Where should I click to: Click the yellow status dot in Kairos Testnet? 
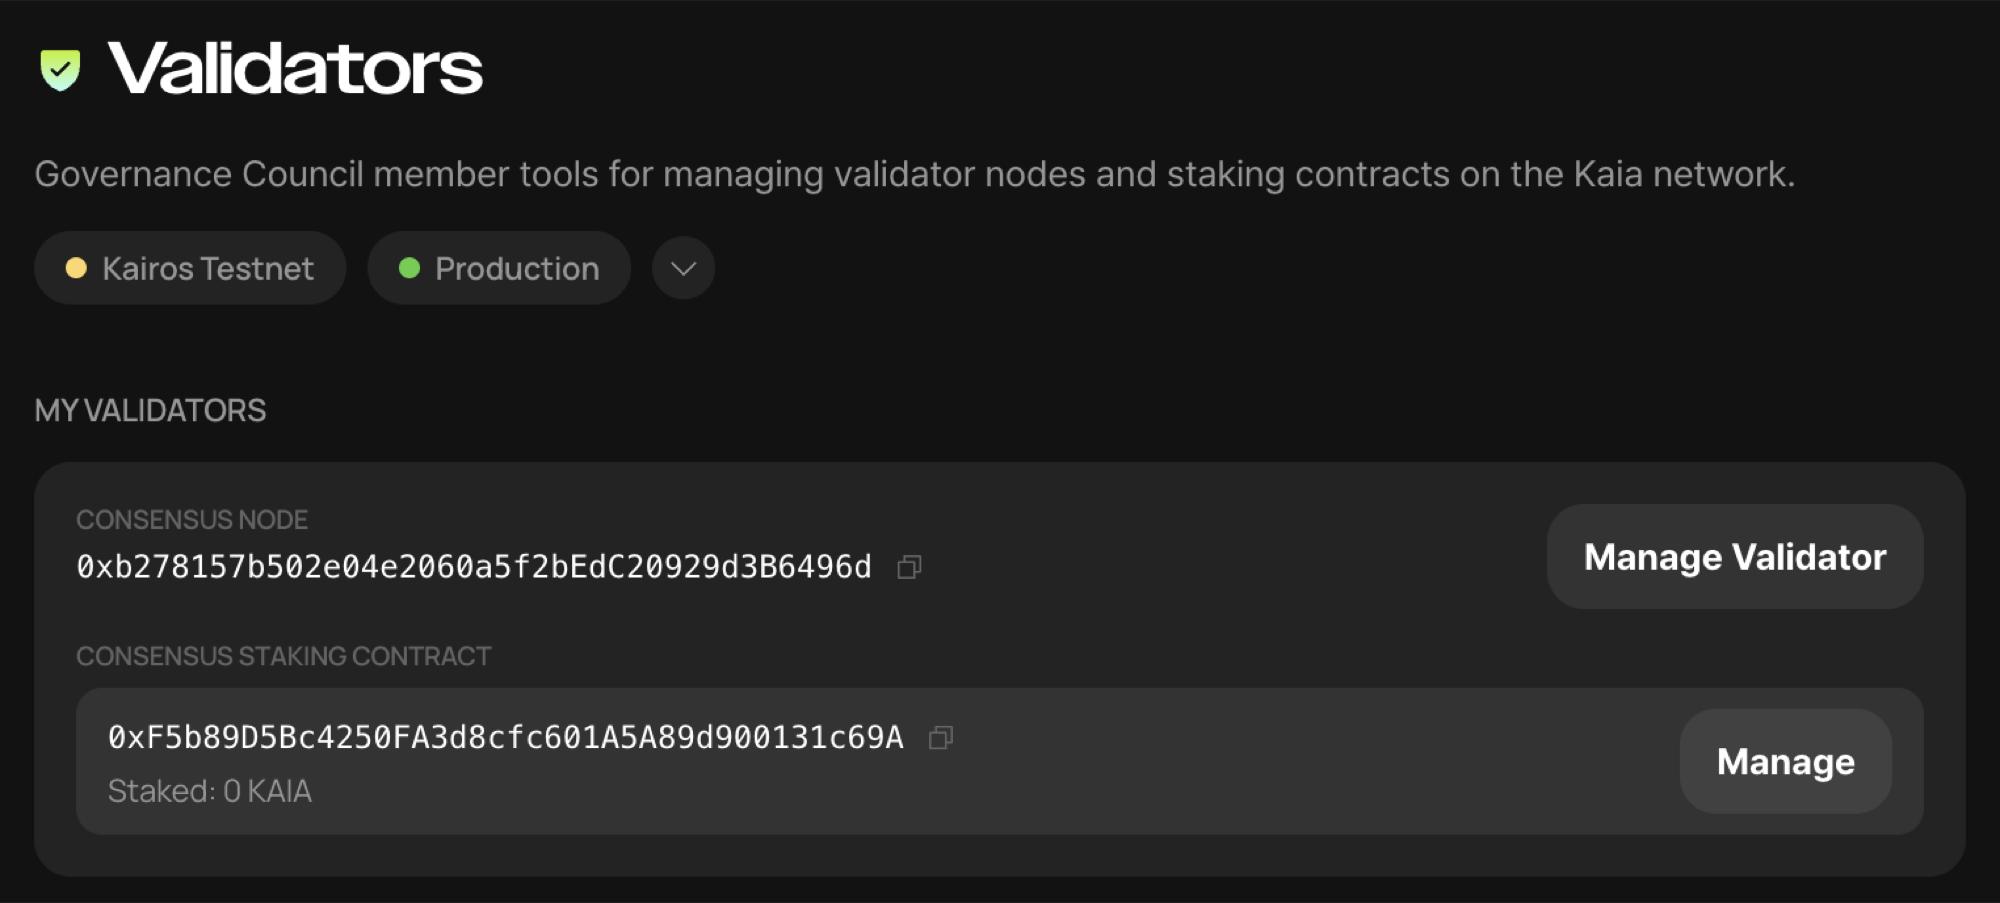pos(77,268)
